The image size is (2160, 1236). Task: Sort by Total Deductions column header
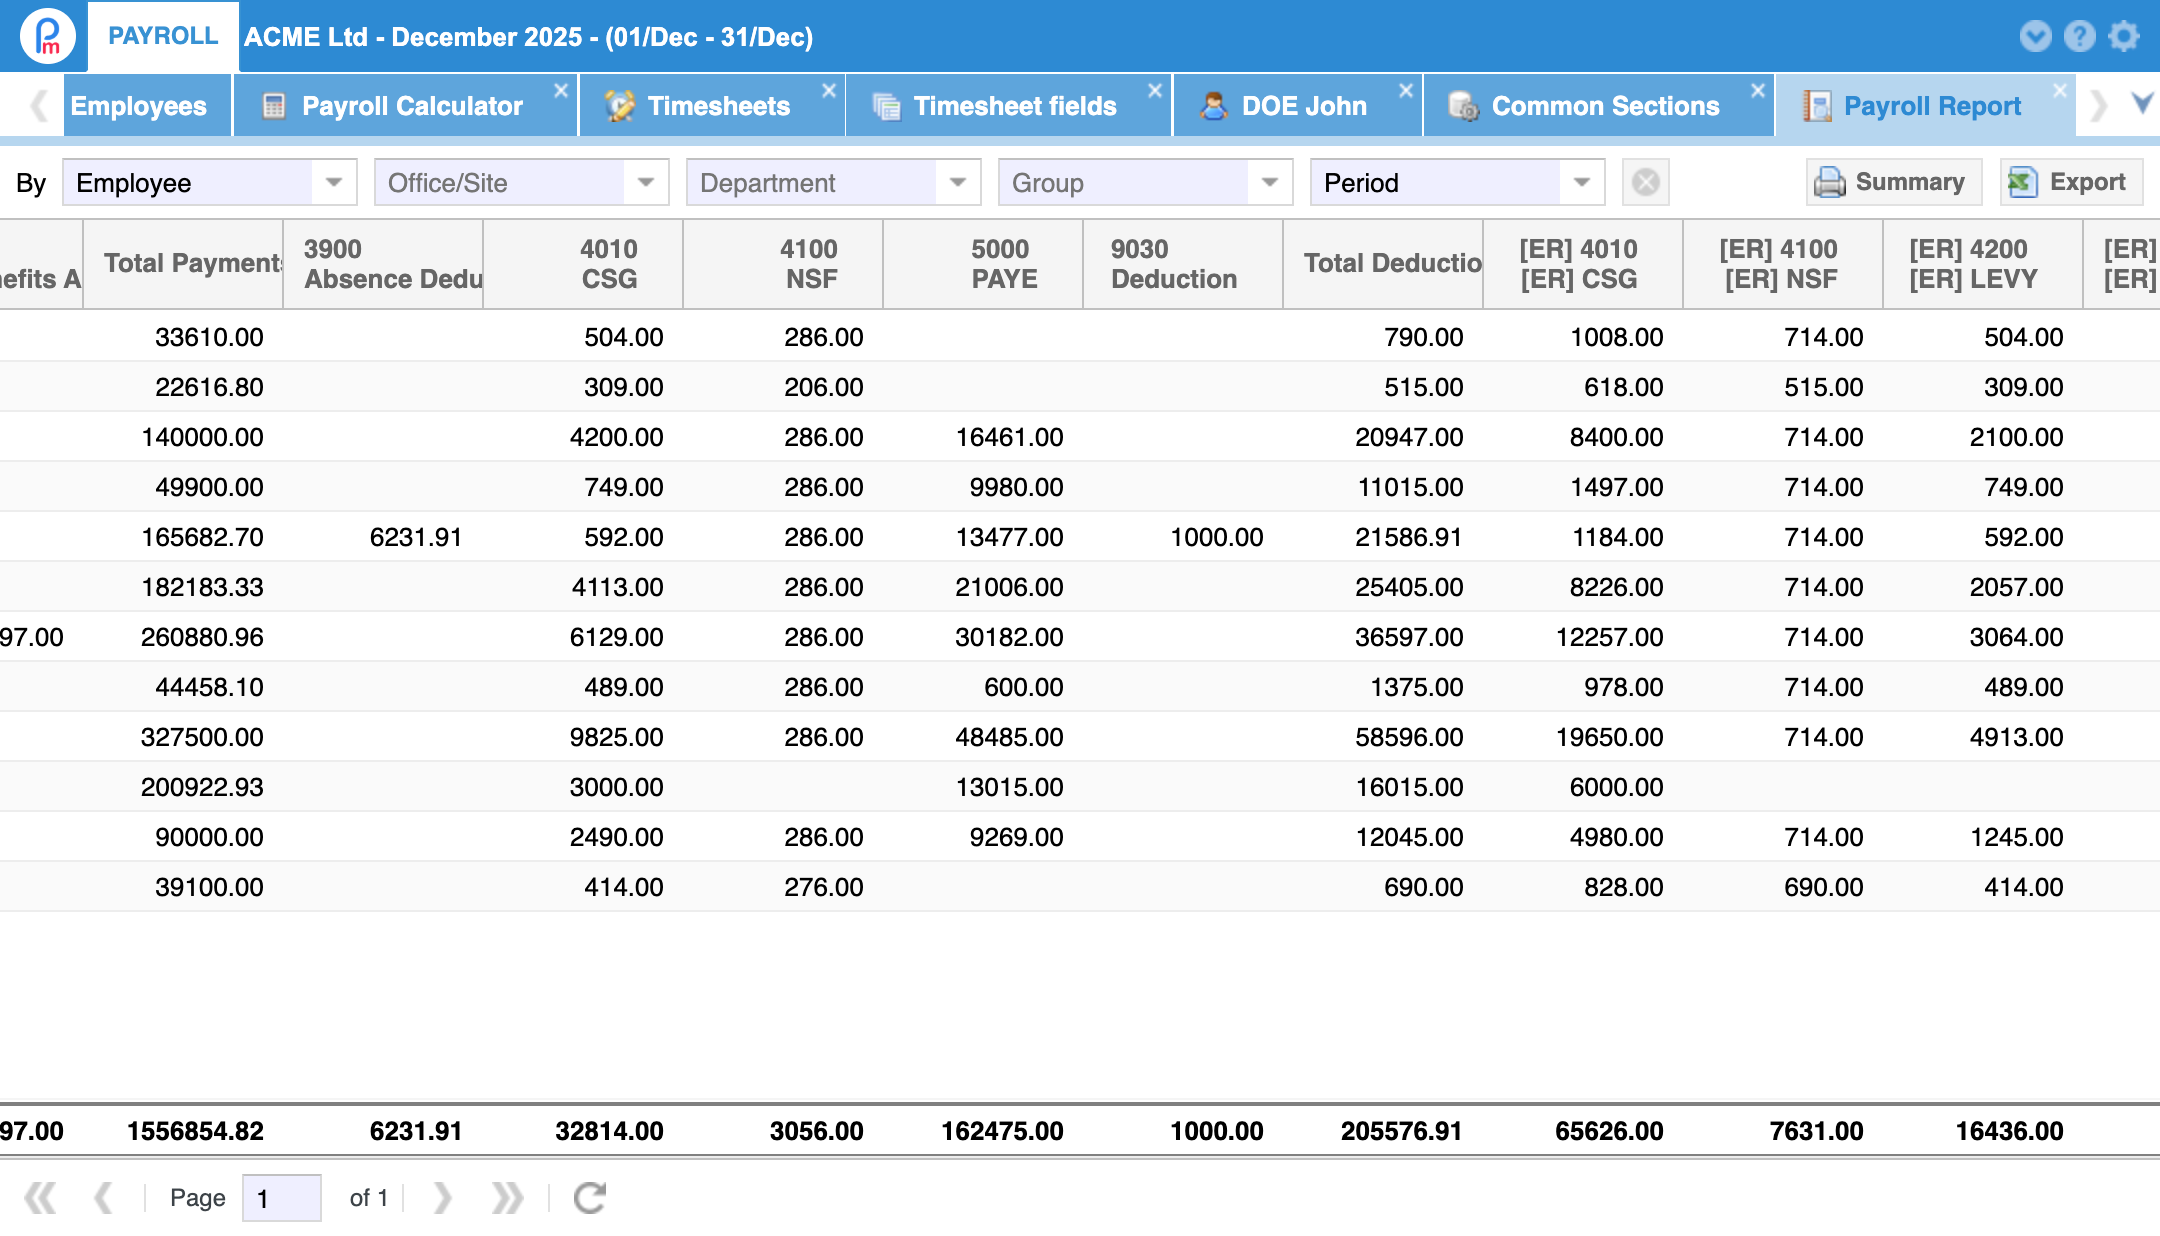(1383, 264)
